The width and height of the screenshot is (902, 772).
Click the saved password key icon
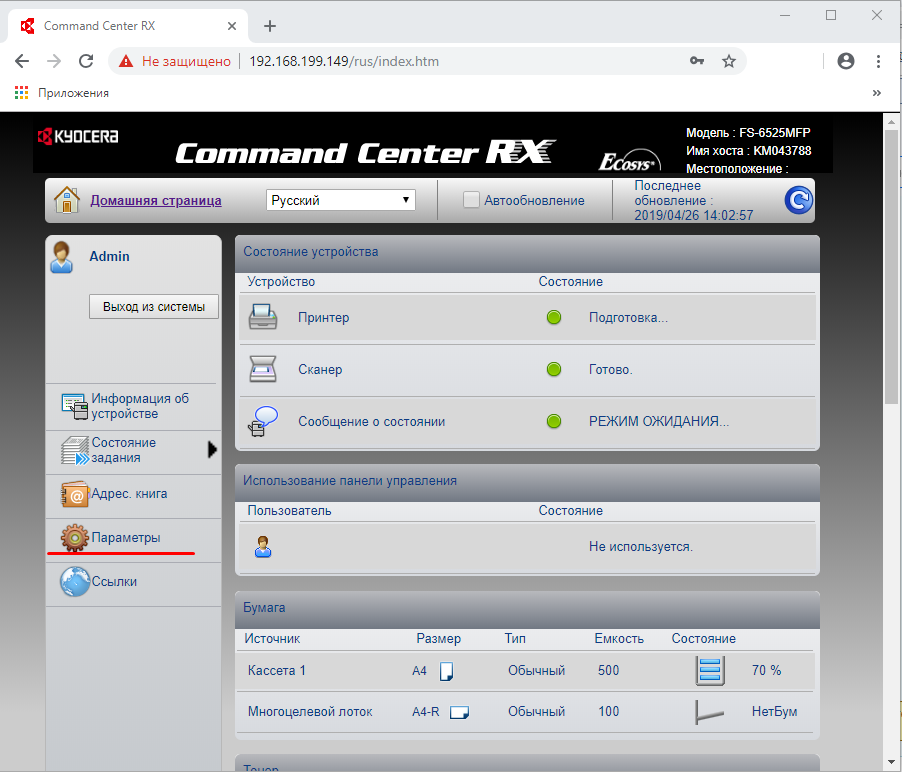697,61
